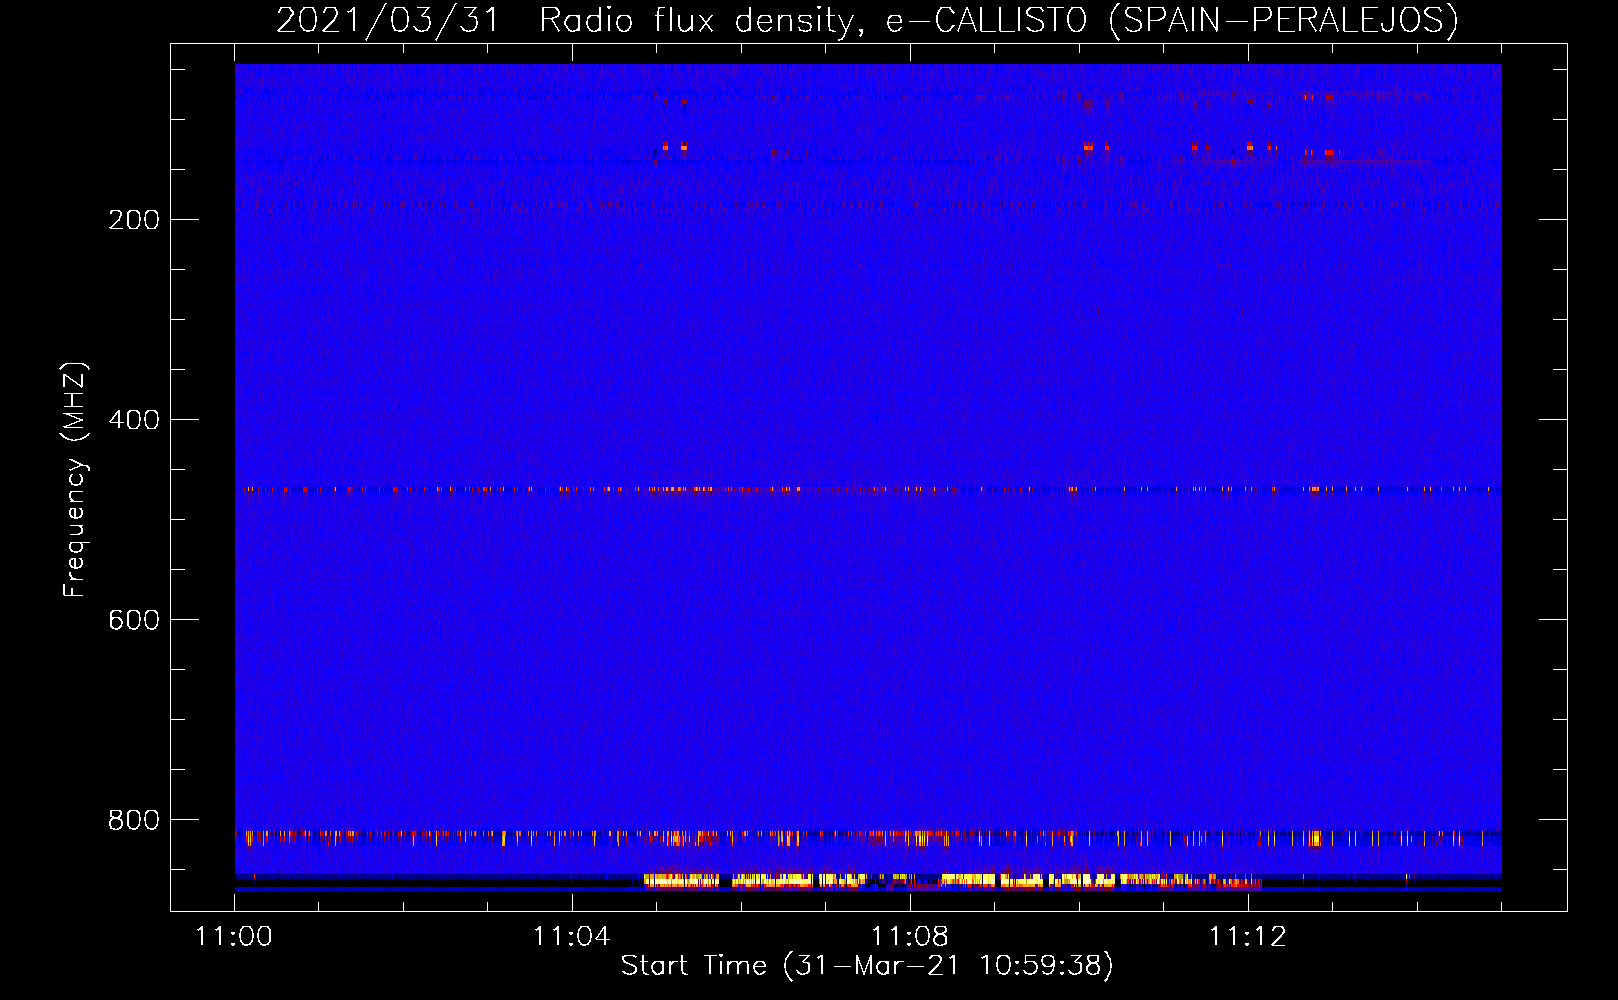Click the 400 MHz frequency tick label
The width and height of the screenshot is (1618, 1000).
coord(134,420)
